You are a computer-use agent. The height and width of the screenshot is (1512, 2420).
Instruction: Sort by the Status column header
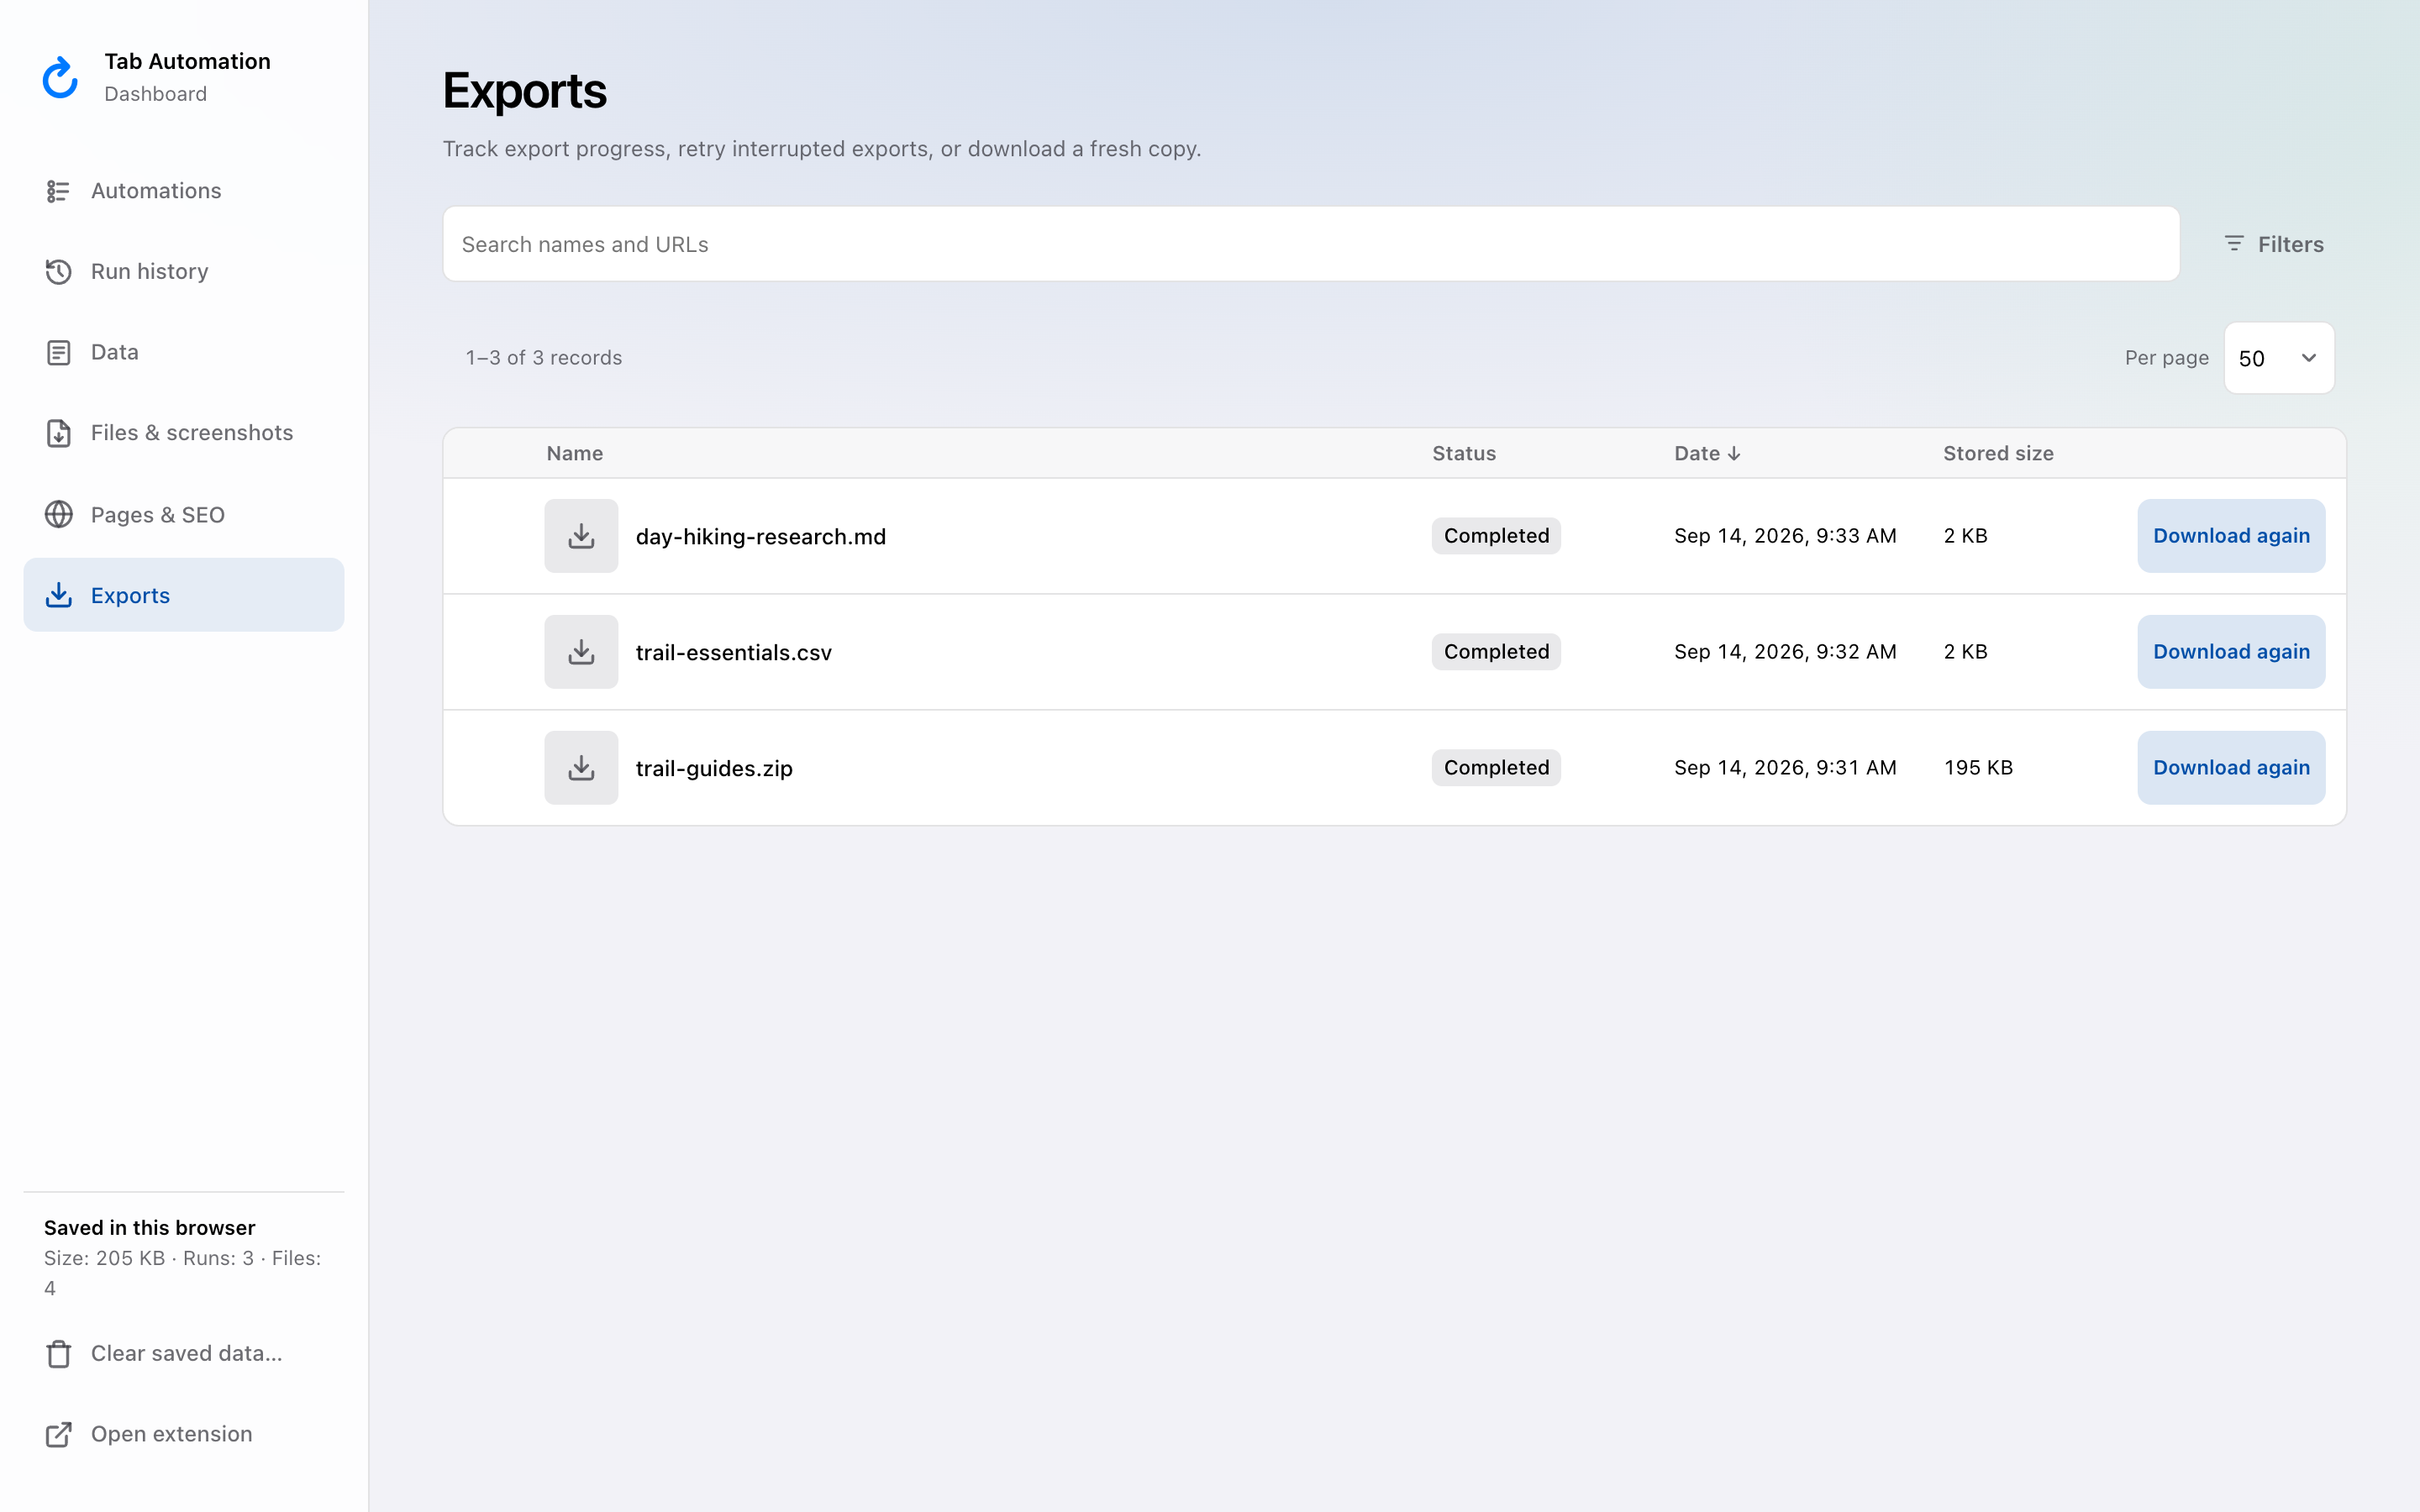tap(1464, 454)
